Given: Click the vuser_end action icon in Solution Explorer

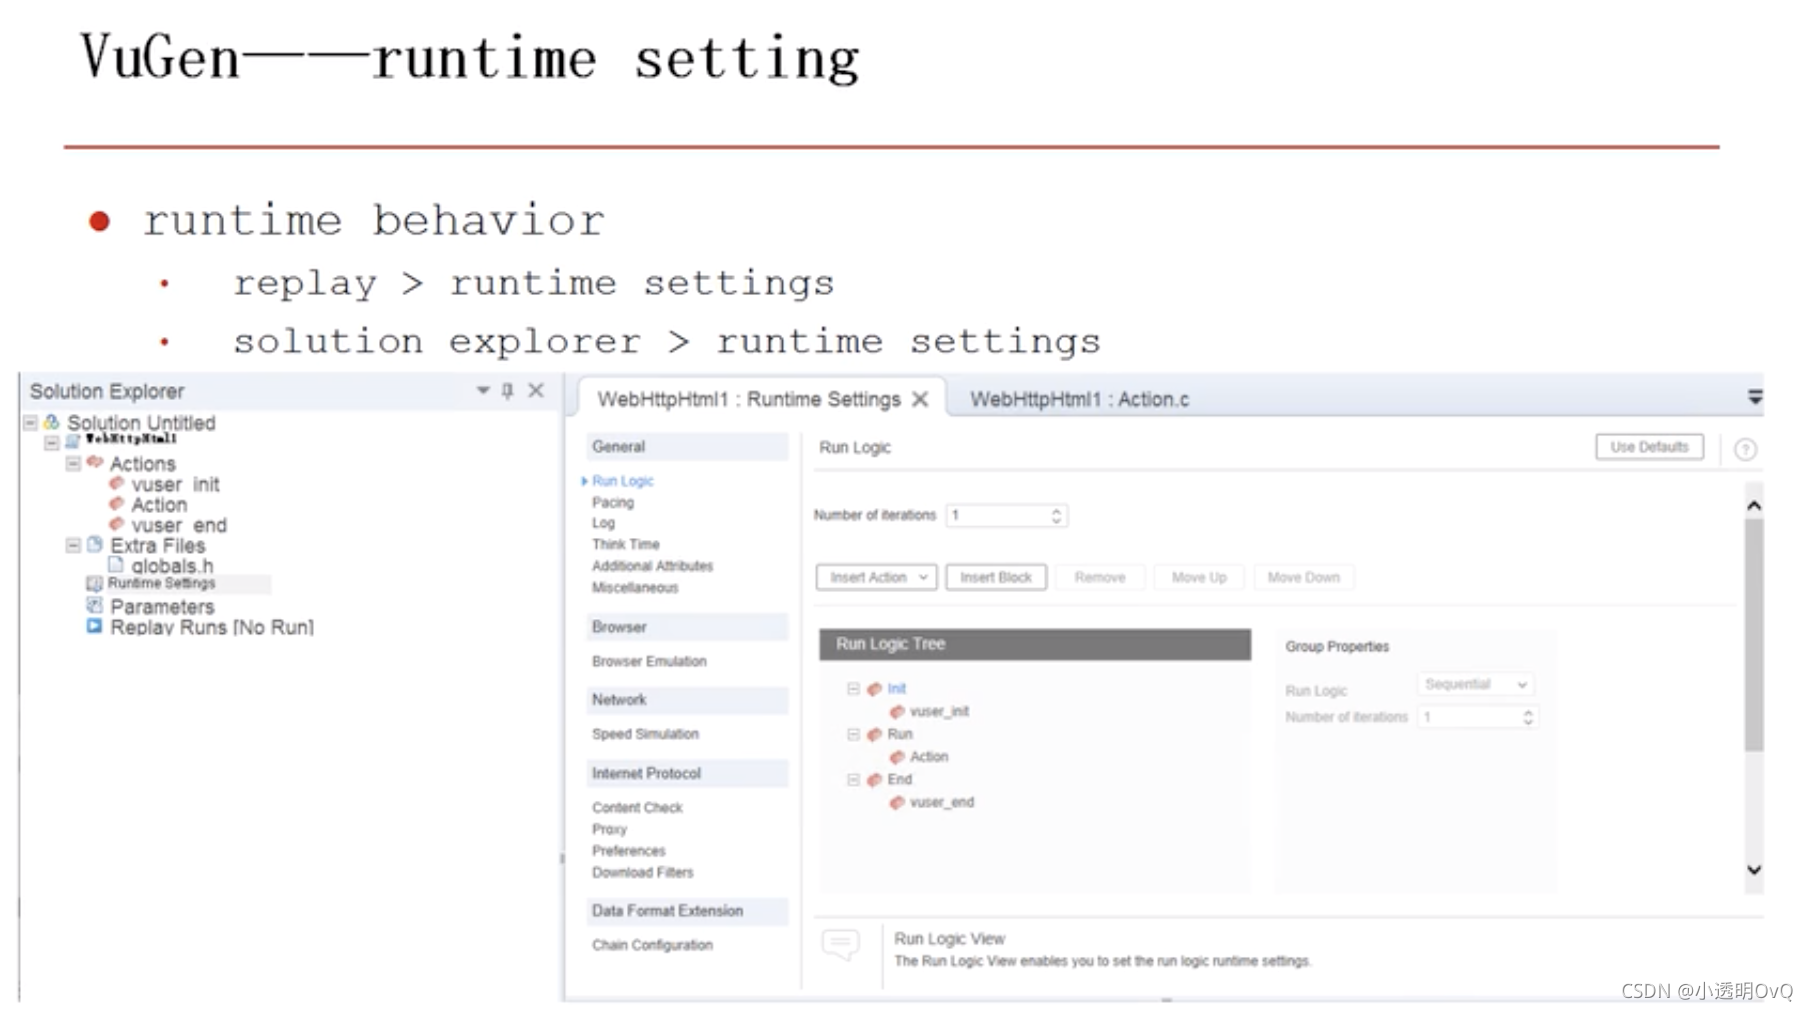Looking at the screenshot, I should [x=116, y=524].
